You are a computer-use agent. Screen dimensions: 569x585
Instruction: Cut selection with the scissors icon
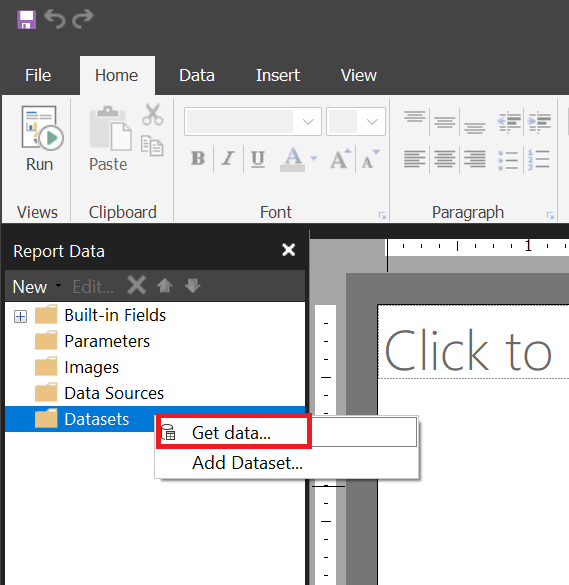(x=152, y=115)
